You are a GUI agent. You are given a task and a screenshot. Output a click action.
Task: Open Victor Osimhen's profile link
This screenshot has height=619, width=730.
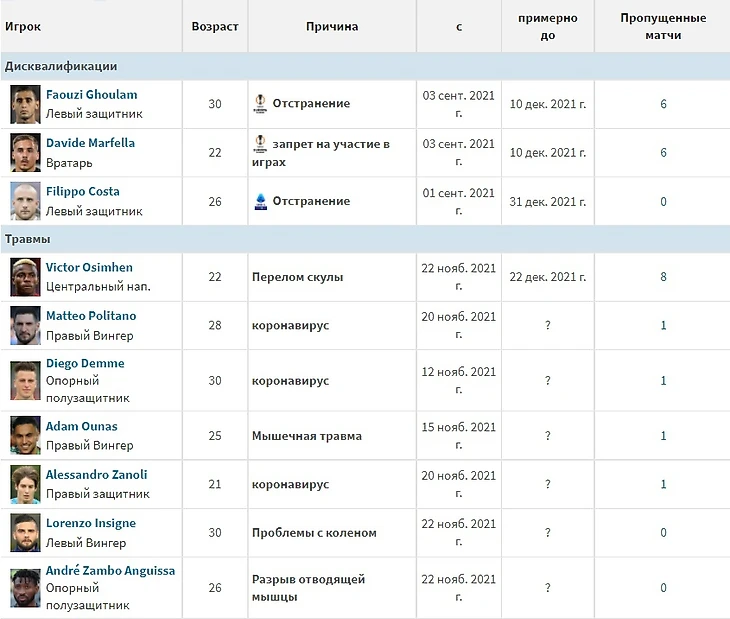coord(89,267)
